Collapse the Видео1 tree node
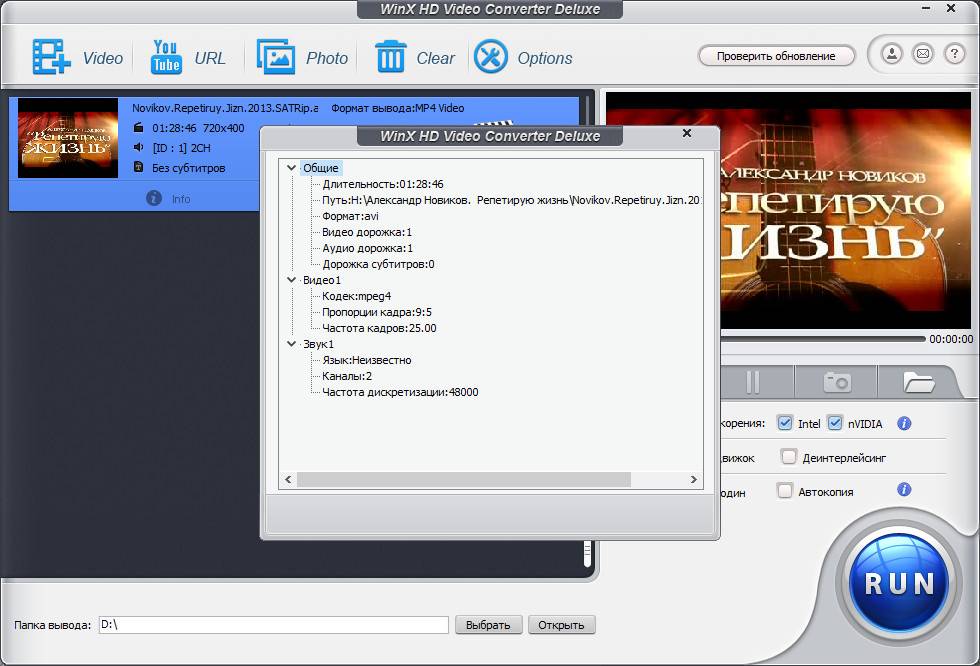980x666 pixels. coord(291,280)
